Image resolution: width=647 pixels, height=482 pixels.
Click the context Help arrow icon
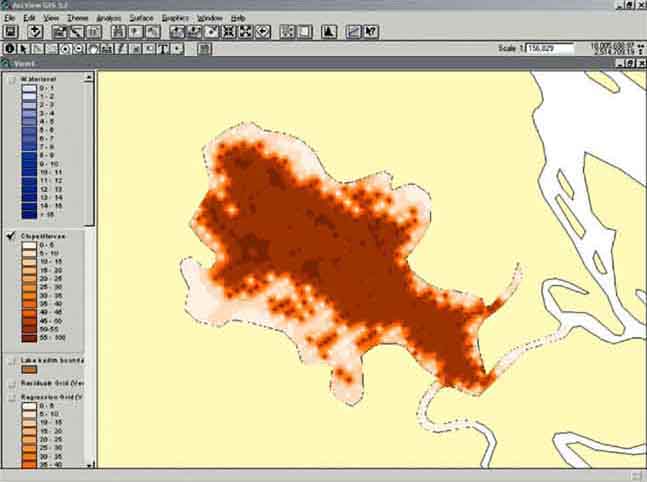tap(371, 32)
